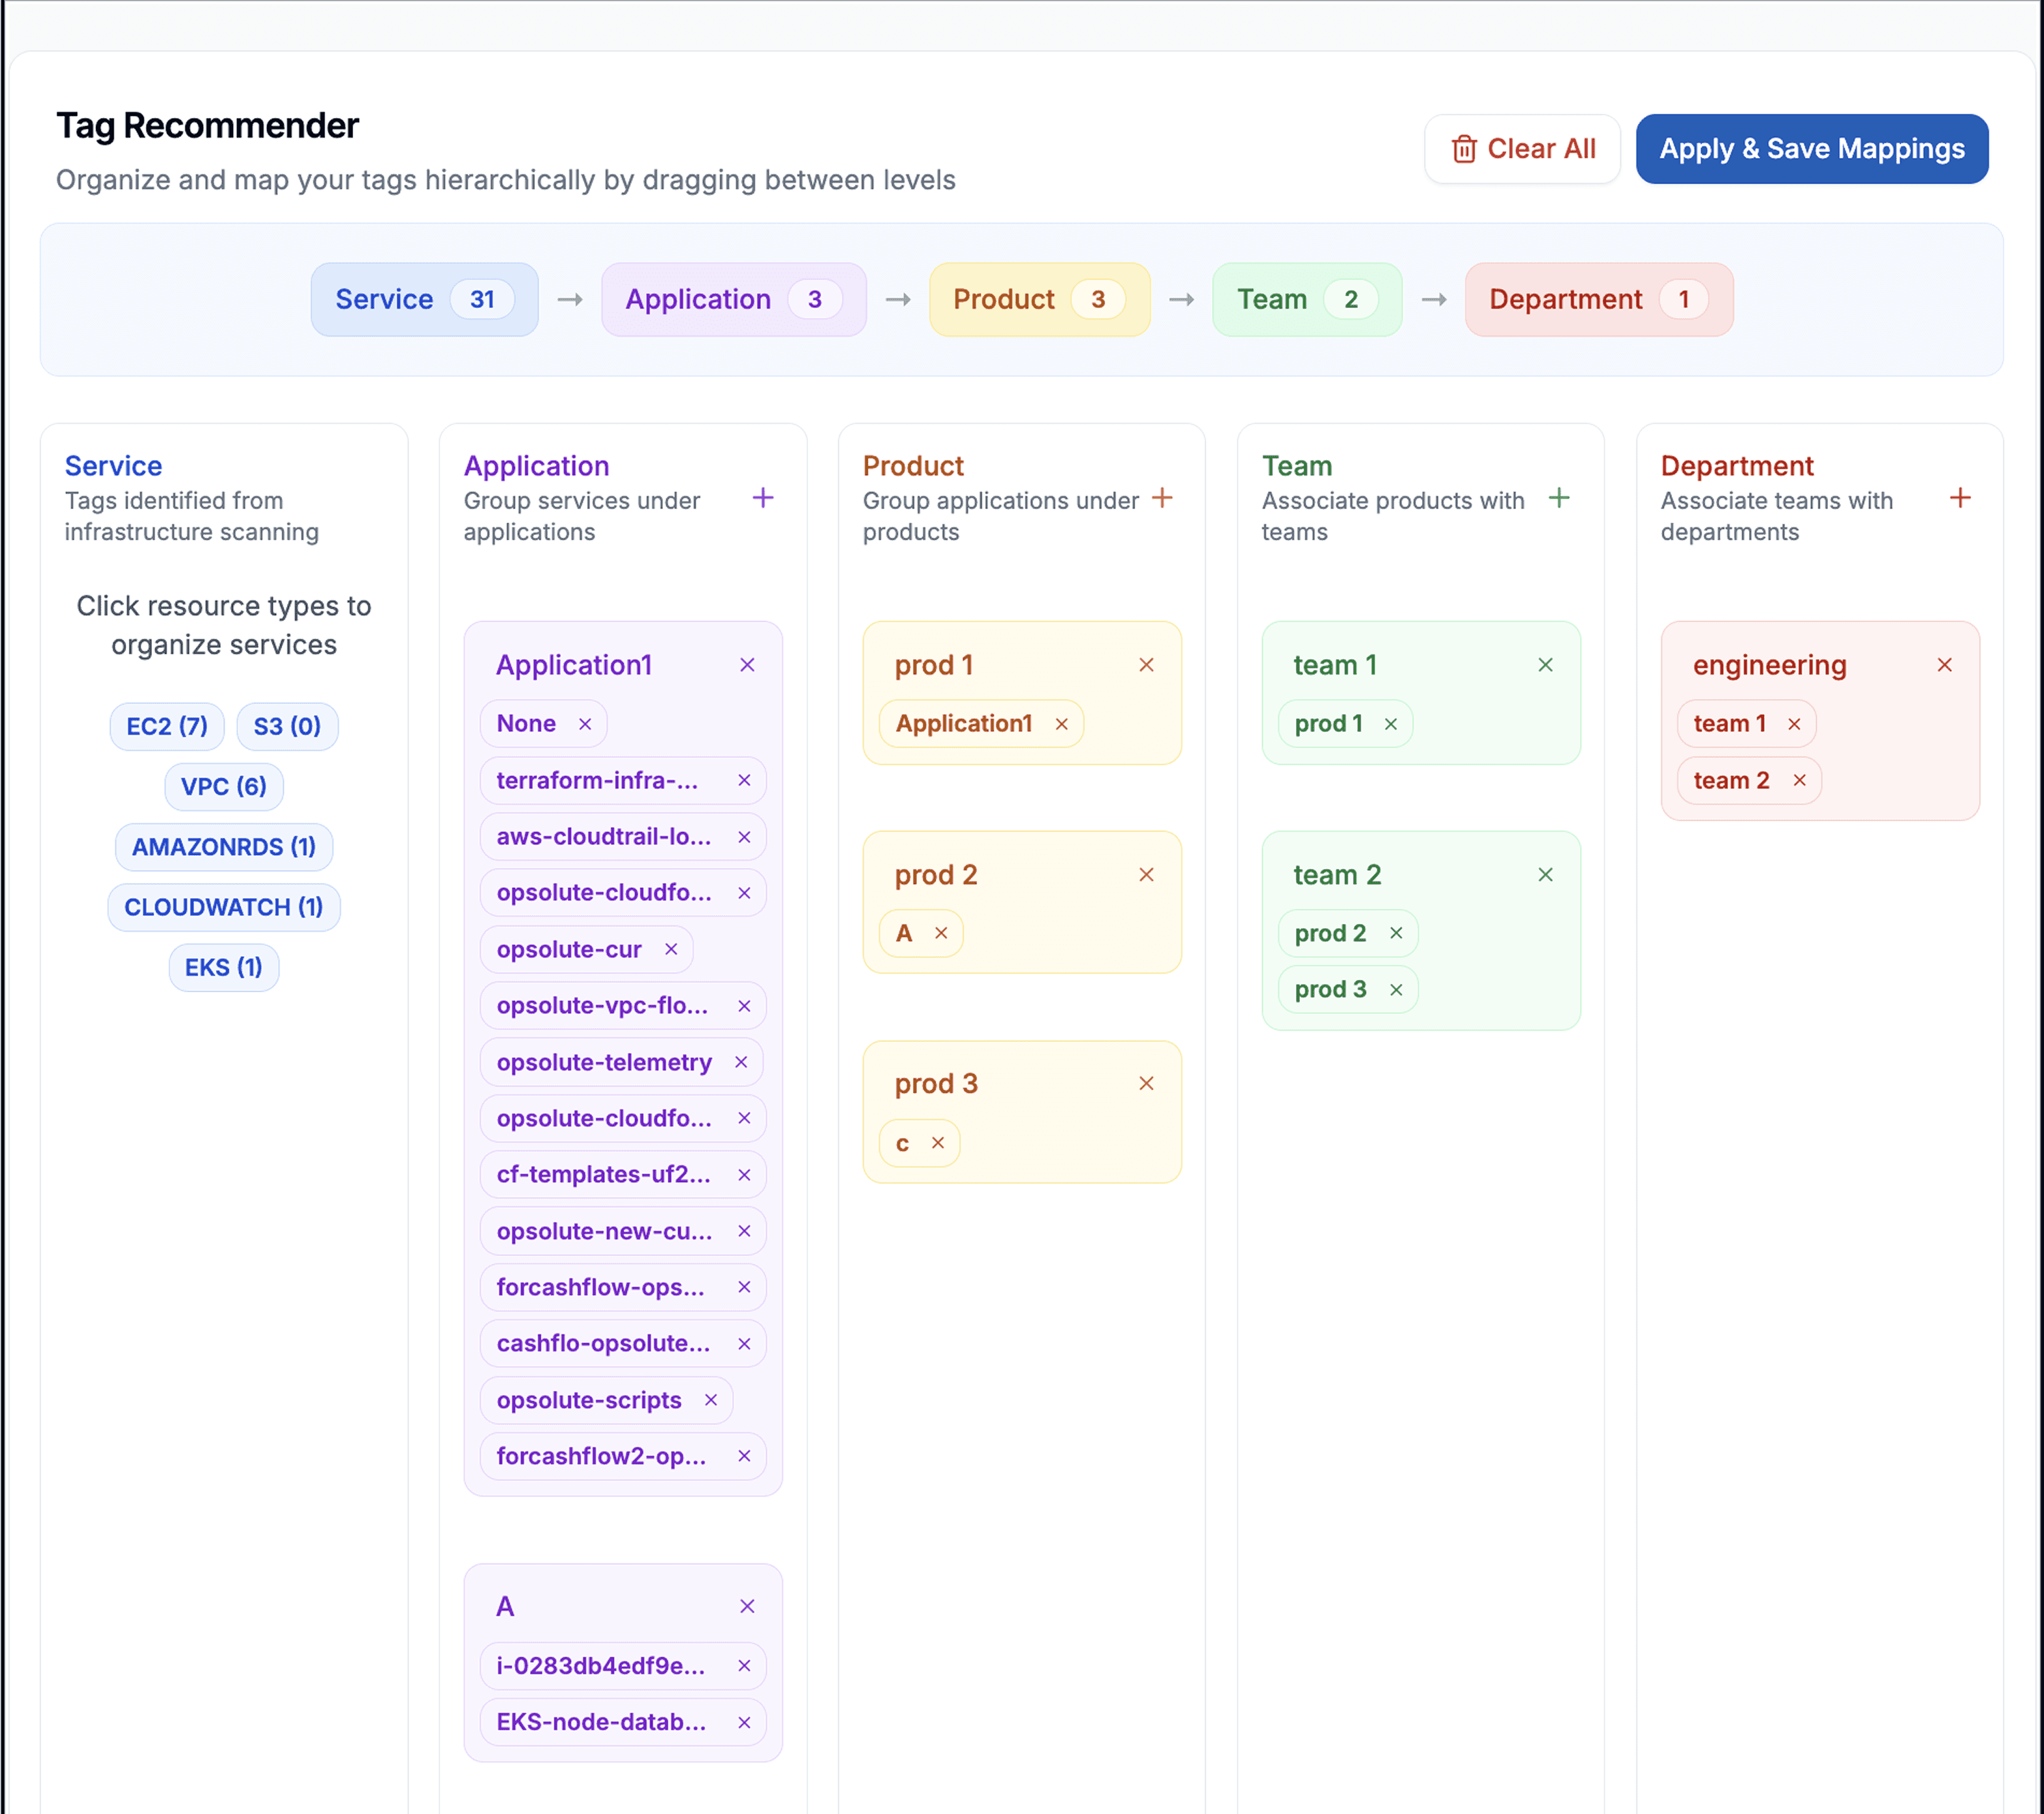Remove the engineering department card
The height and width of the screenshot is (1814, 2044).
pyautogui.click(x=1944, y=665)
